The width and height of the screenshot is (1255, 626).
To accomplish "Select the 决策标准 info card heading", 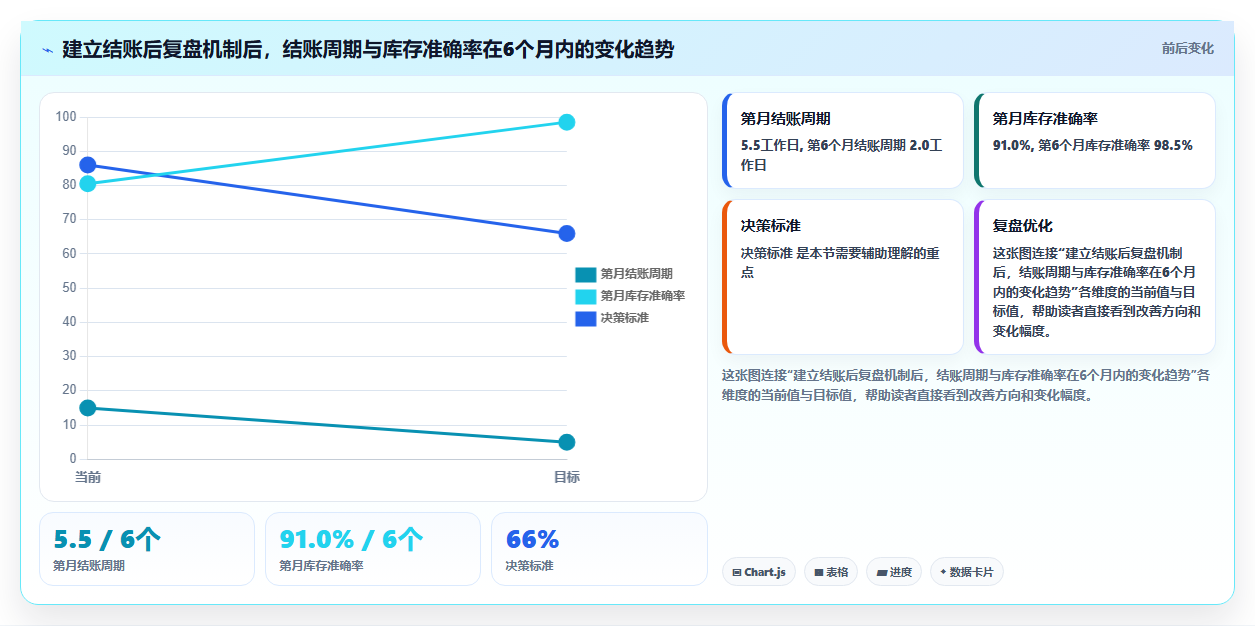I will [771, 226].
